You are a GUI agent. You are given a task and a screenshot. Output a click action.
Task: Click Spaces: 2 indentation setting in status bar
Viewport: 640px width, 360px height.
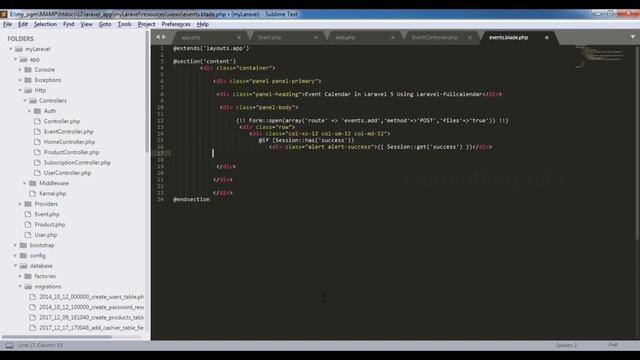click(566, 345)
